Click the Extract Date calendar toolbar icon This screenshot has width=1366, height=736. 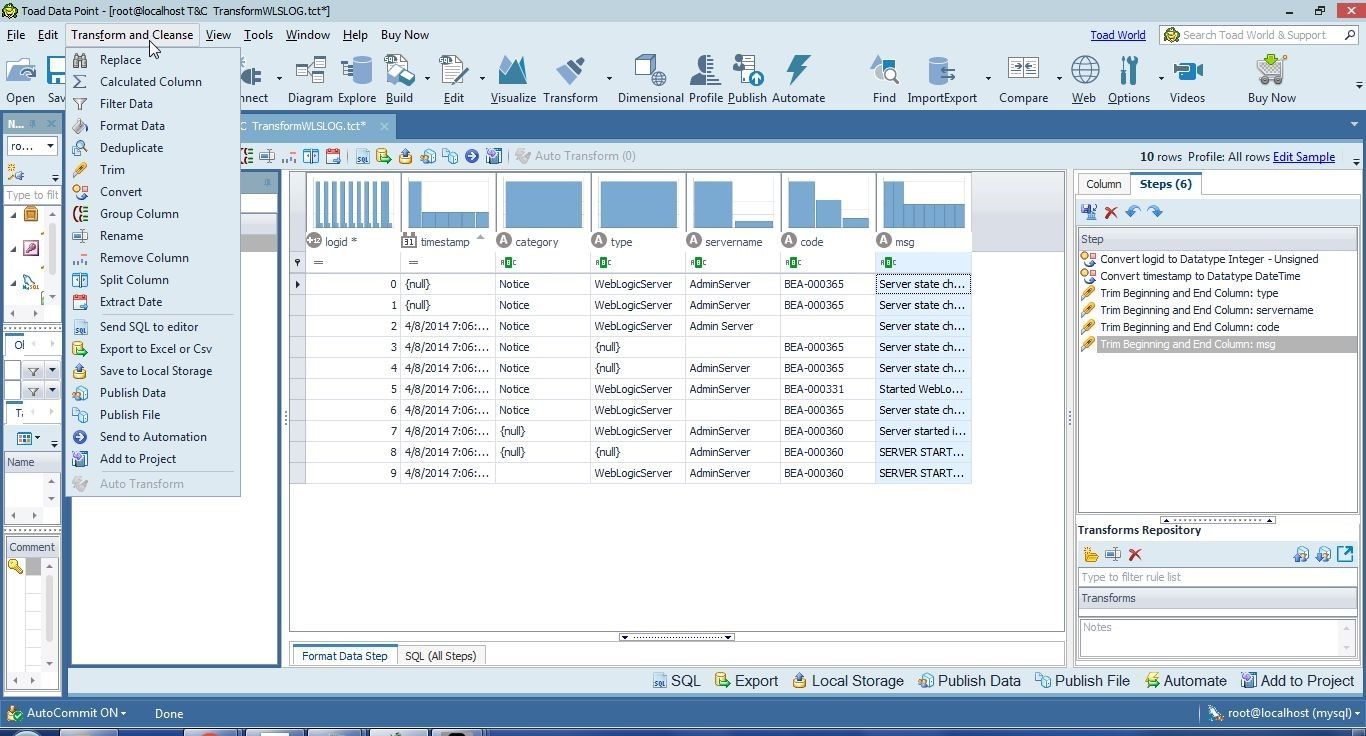pos(333,156)
